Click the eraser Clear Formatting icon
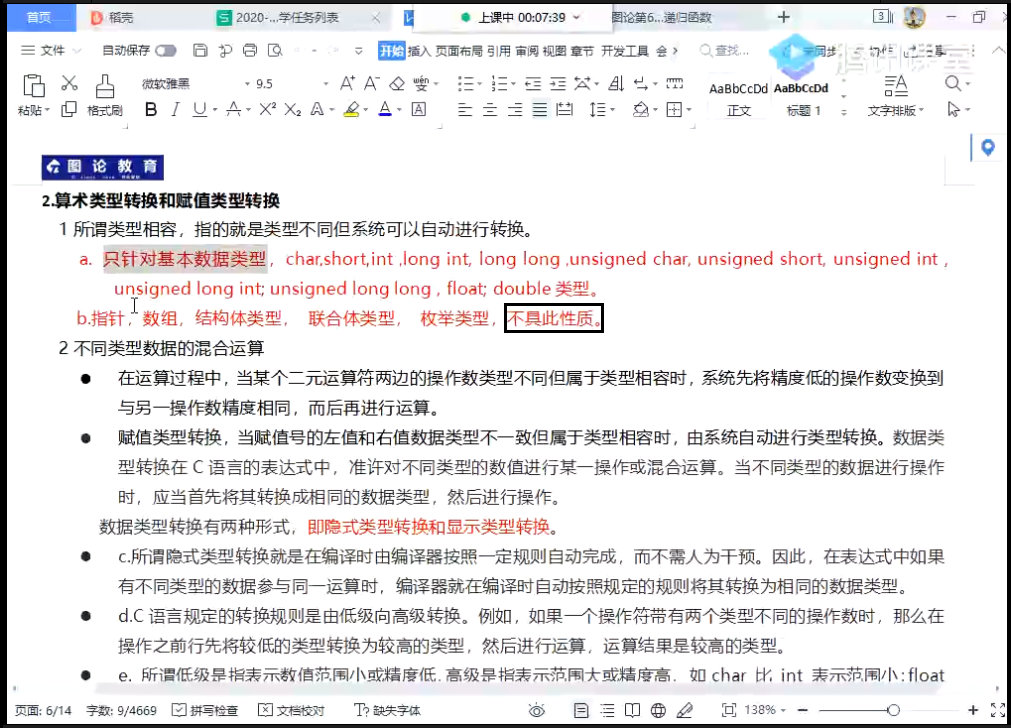This screenshot has height=728, width=1011. click(x=397, y=84)
